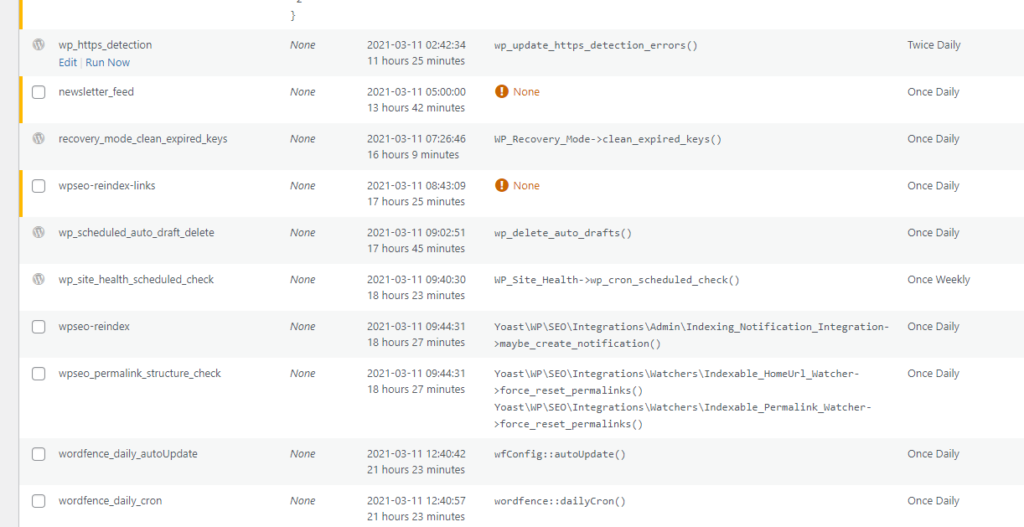This screenshot has width=1024, height=527.
Task: Click WordPress icon beside wp_scheduled_auto_draft_delete
Action: [x=39, y=232]
